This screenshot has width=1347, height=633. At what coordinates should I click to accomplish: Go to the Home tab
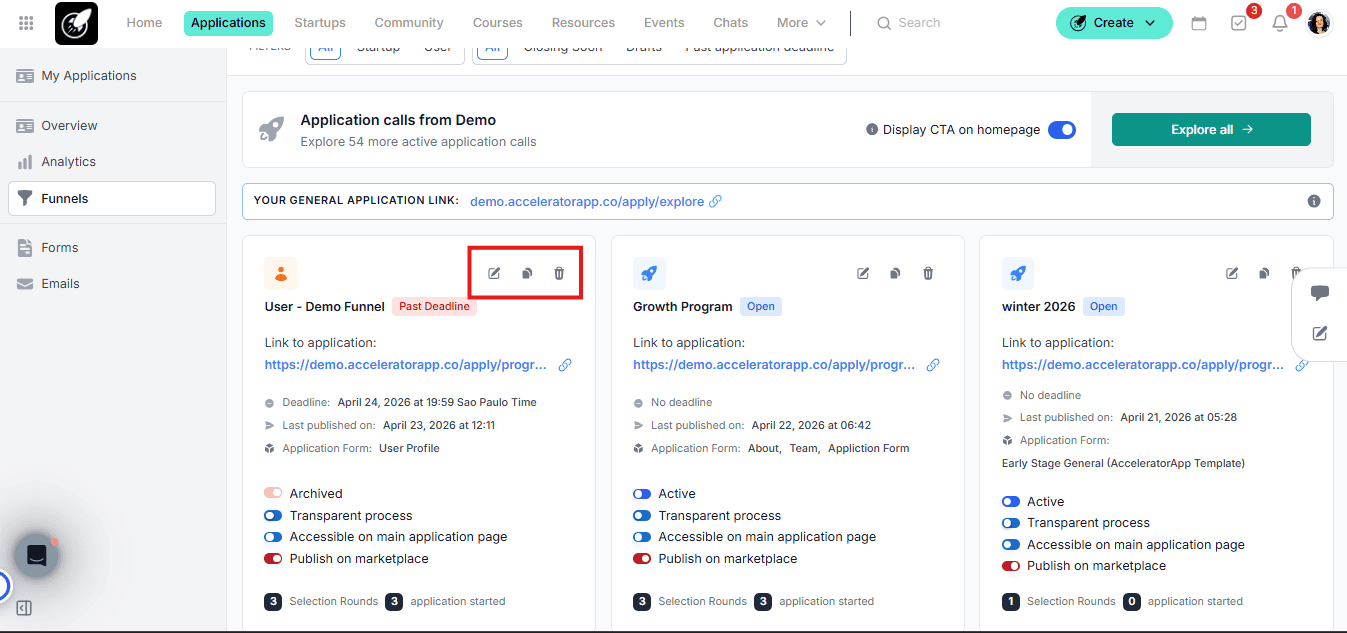(144, 23)
